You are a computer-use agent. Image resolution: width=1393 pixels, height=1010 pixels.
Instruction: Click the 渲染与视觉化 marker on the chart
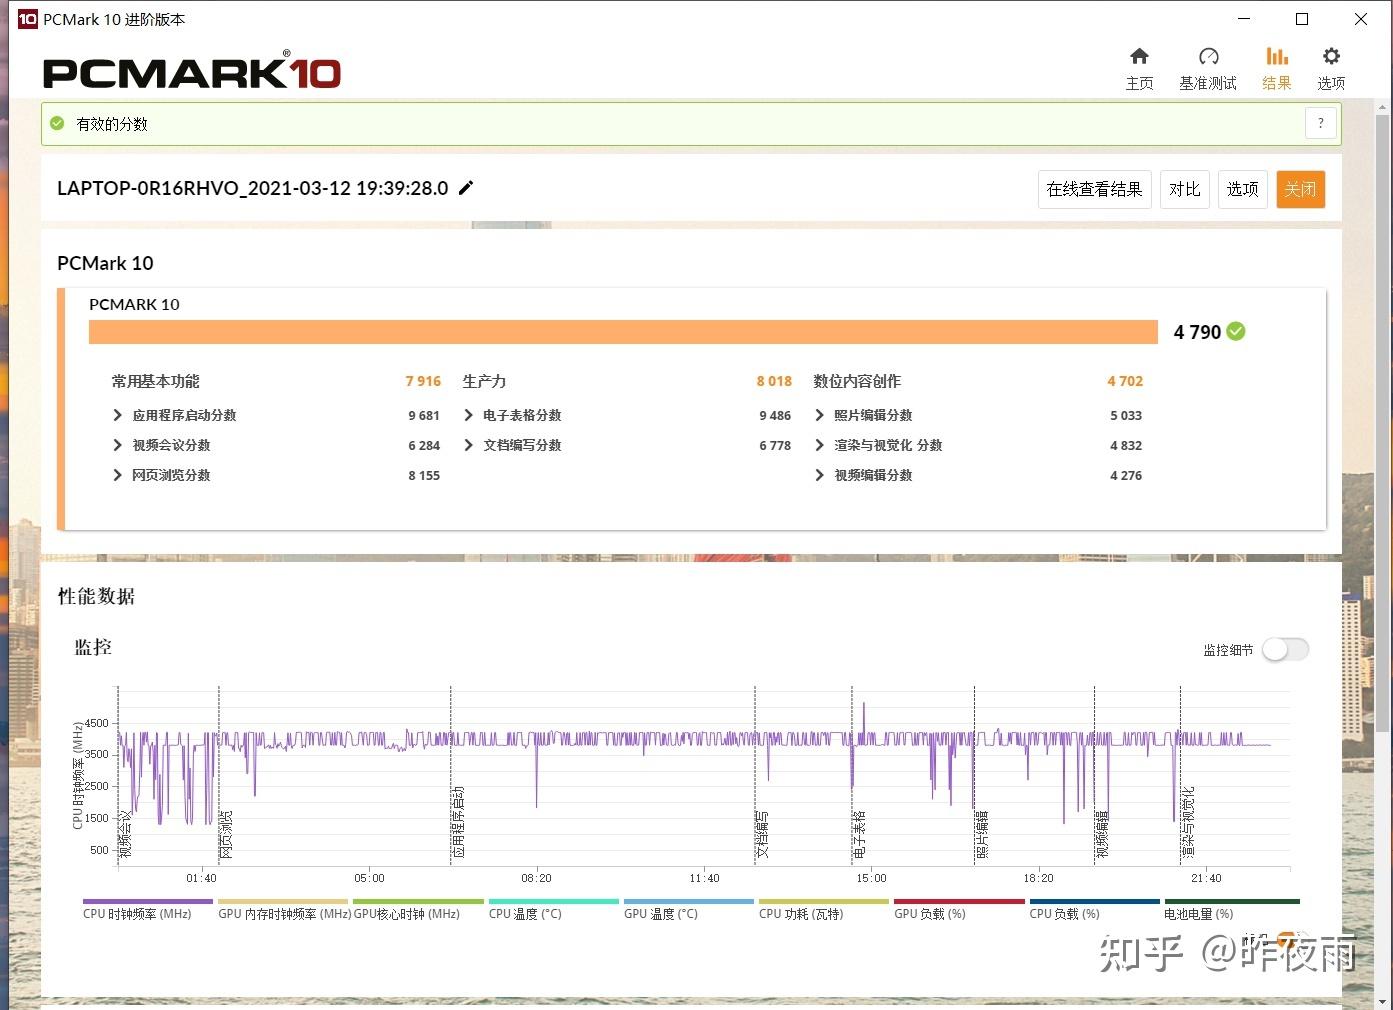(1188, 822)
